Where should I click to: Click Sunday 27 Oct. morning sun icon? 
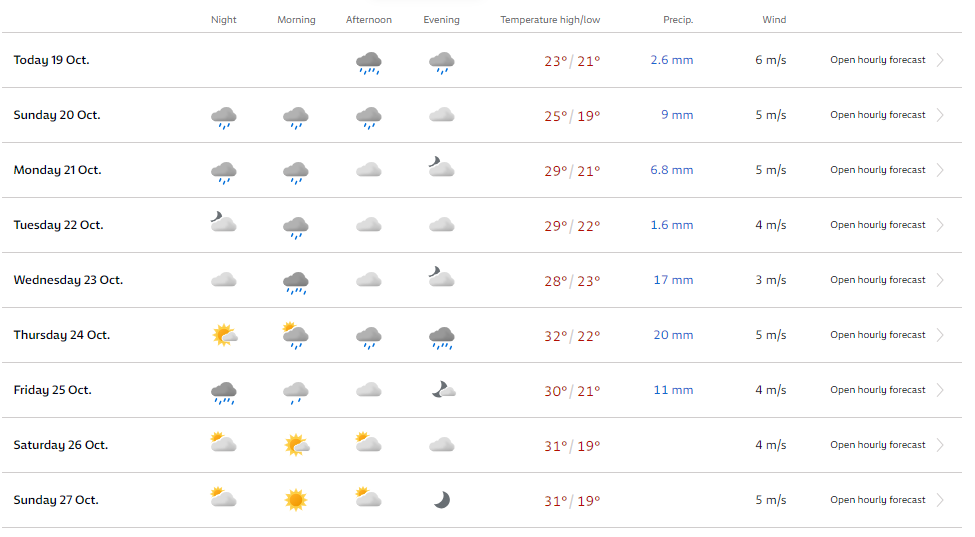(x=296, y=500)
